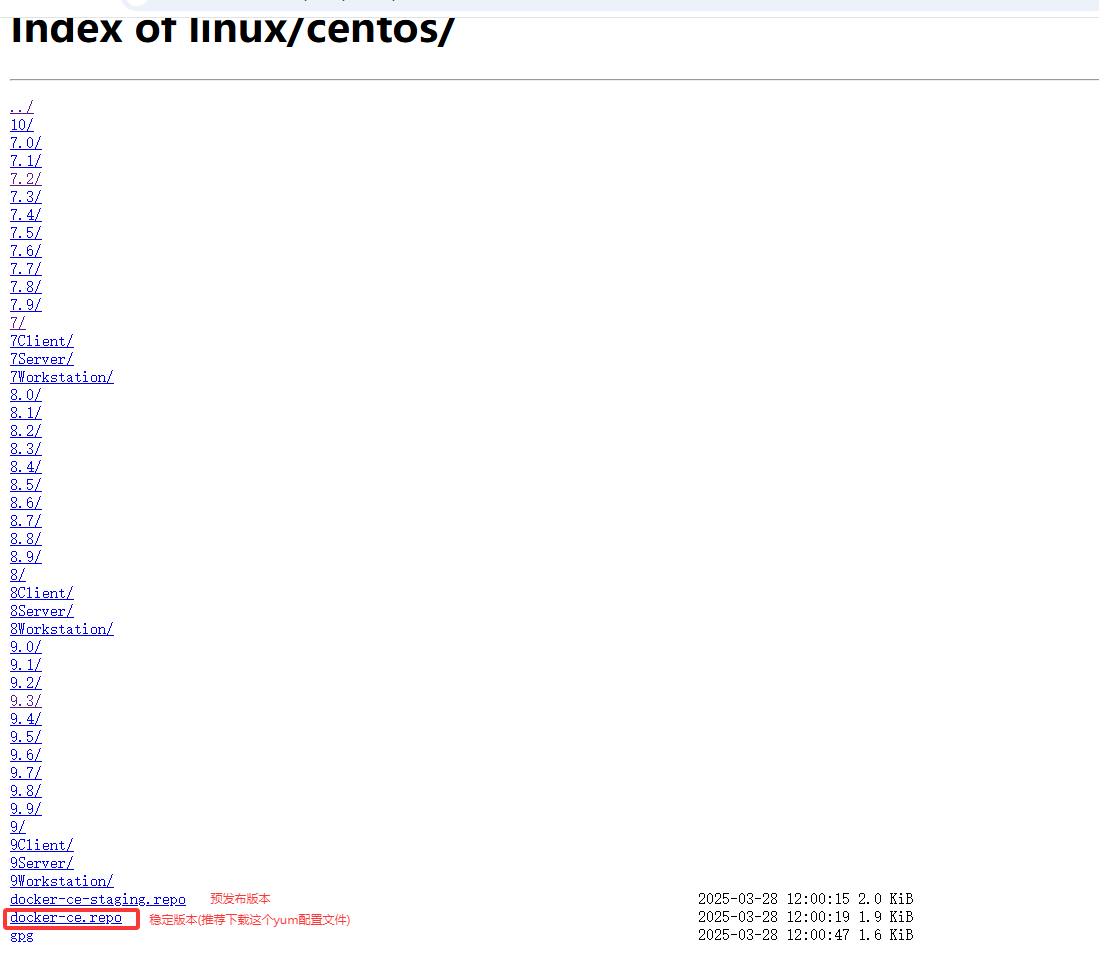Screen dimensions: 1099x954
Task: Click the 1.9 KiB file size
Action: coord(886,917)
